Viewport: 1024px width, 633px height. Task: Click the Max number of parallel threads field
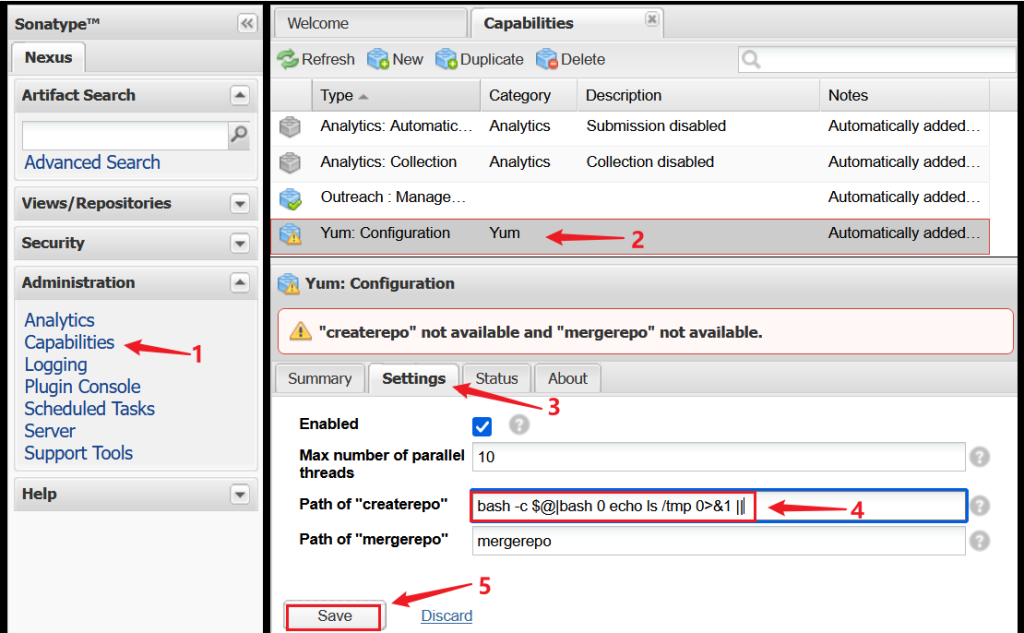(718, 457)
